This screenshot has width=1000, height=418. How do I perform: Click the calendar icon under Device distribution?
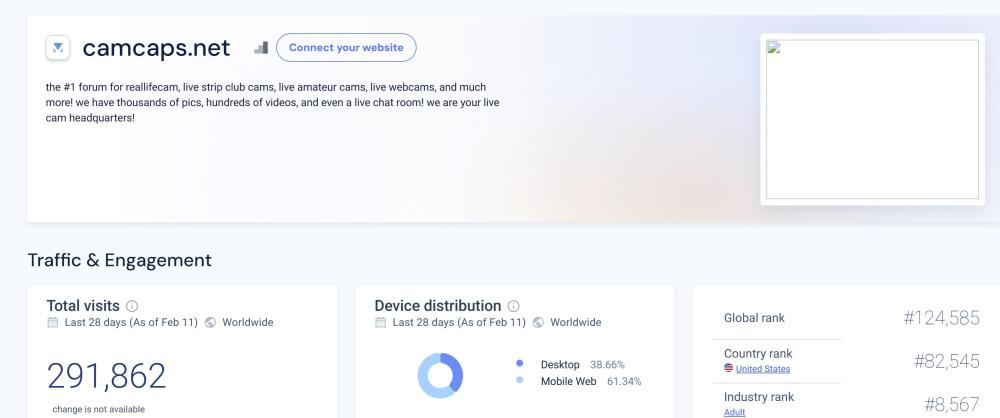[x=381, y=323]
